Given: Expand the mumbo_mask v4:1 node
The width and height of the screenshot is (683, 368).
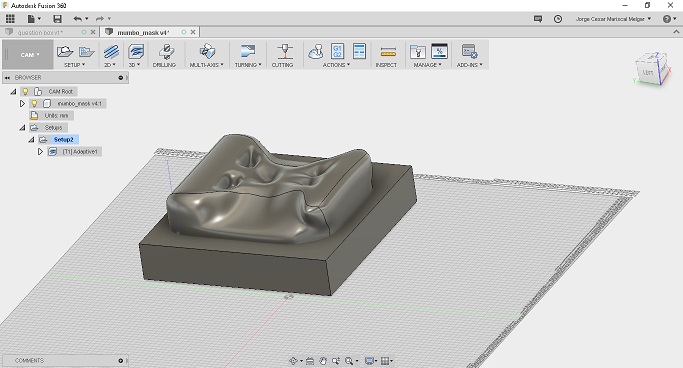Looking at the screenshot, I should (x=22, y=104).
